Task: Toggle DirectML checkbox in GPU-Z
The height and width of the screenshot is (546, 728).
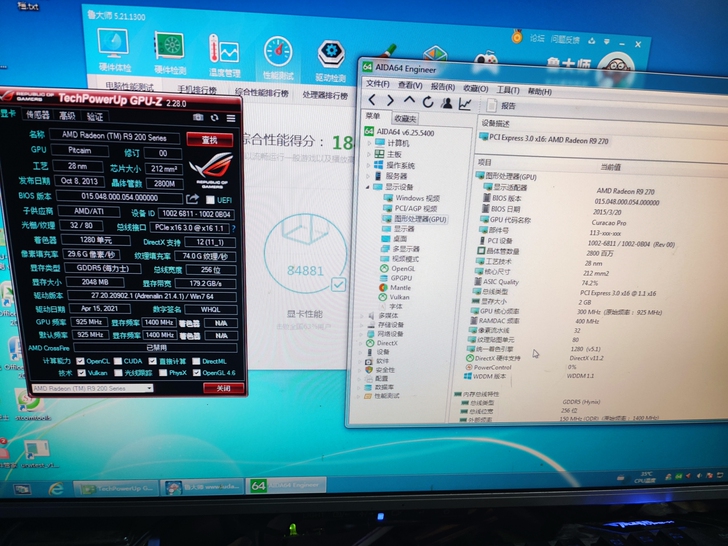Action: pos(196,361)
